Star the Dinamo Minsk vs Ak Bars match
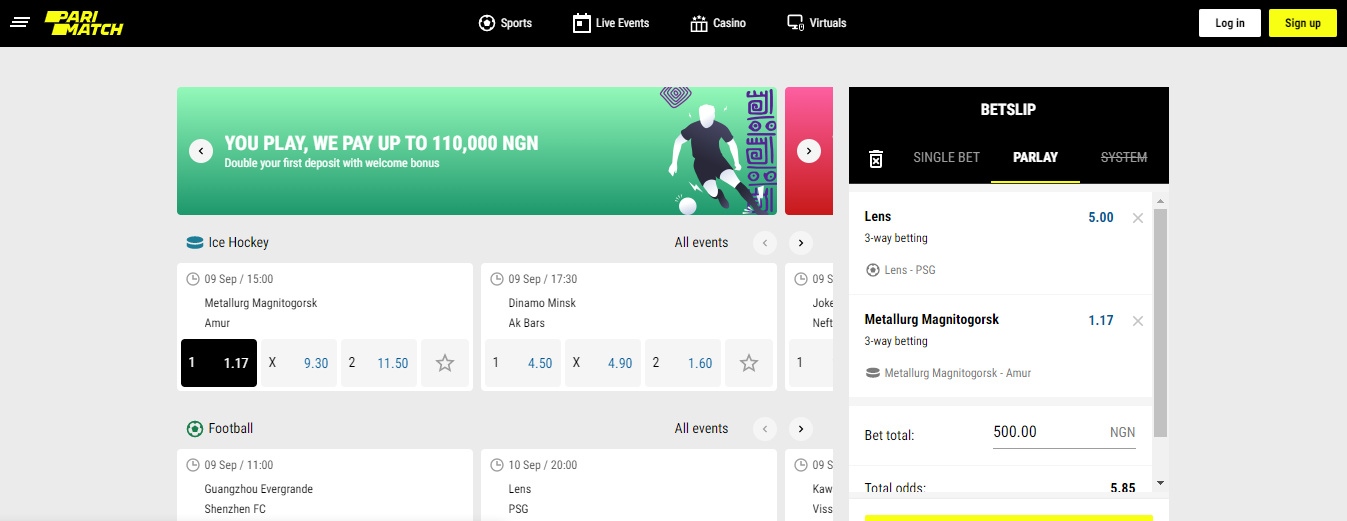Image resolution: width=1347 pixels, height=521 pixels. coord(749,363)
